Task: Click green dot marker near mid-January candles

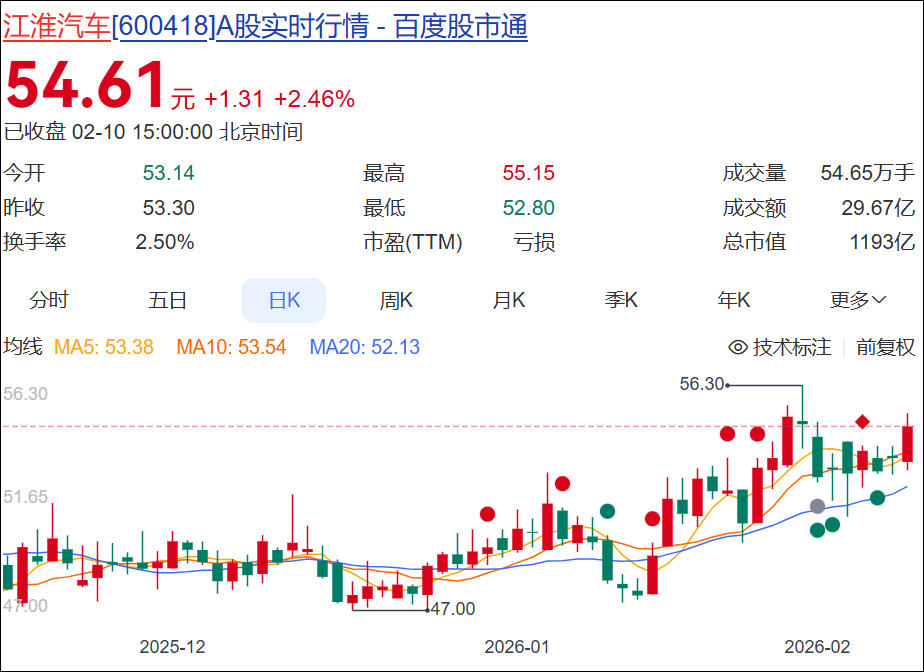Action: click(607, 511)
